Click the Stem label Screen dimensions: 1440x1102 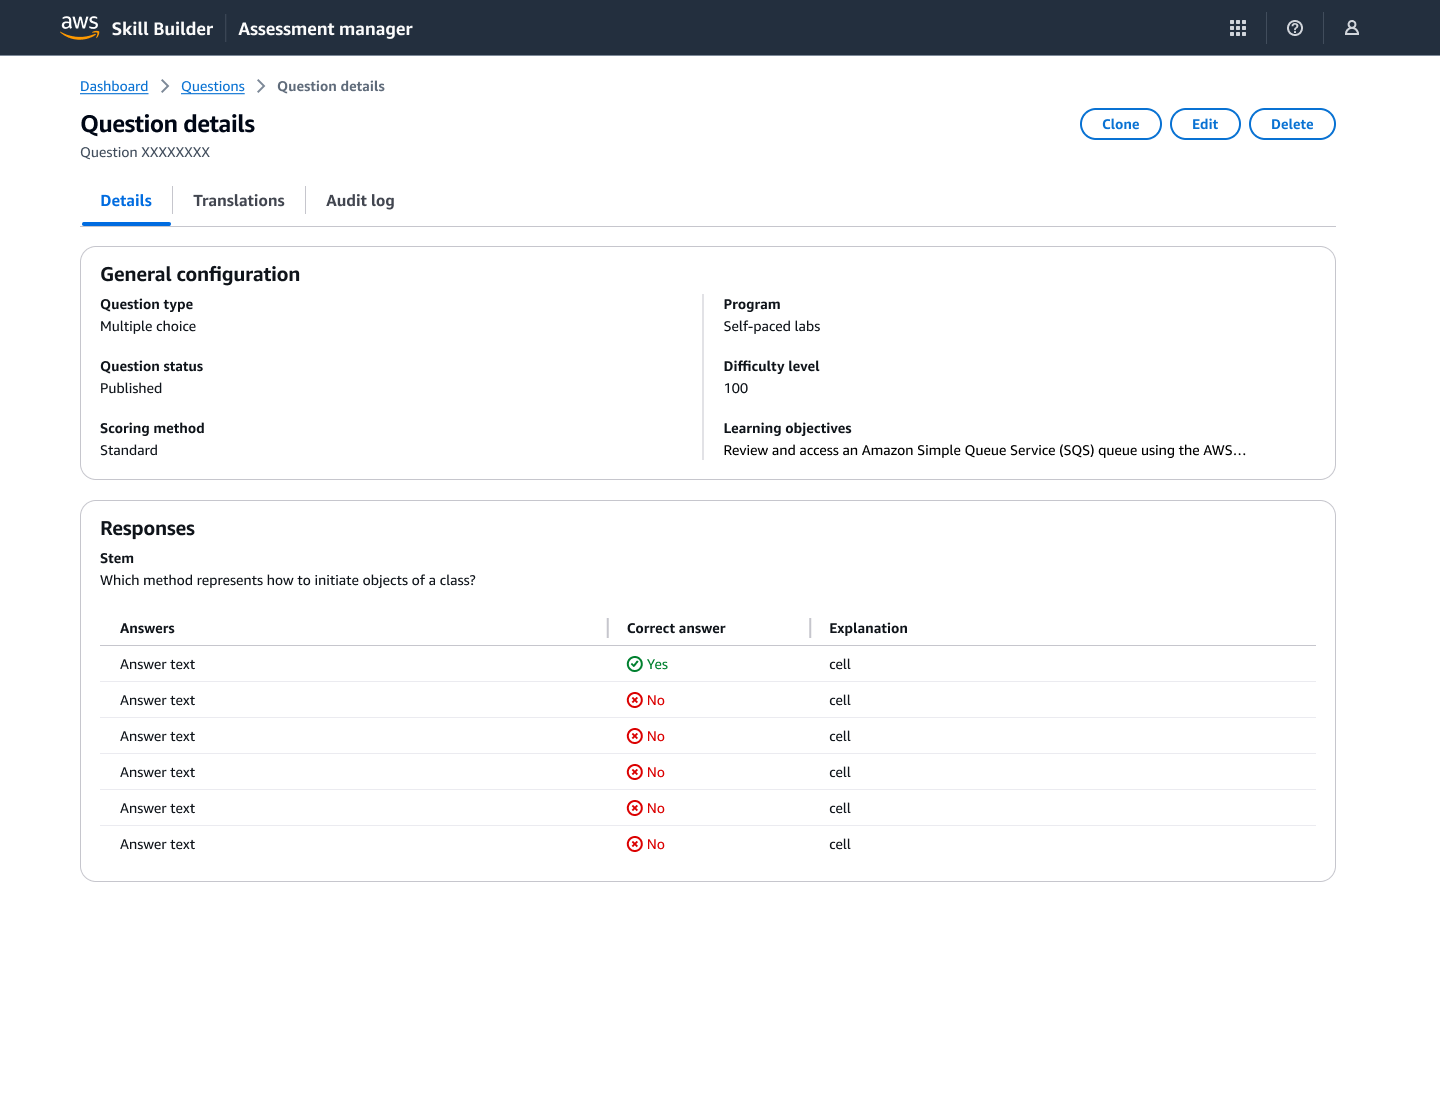point(117,558)
